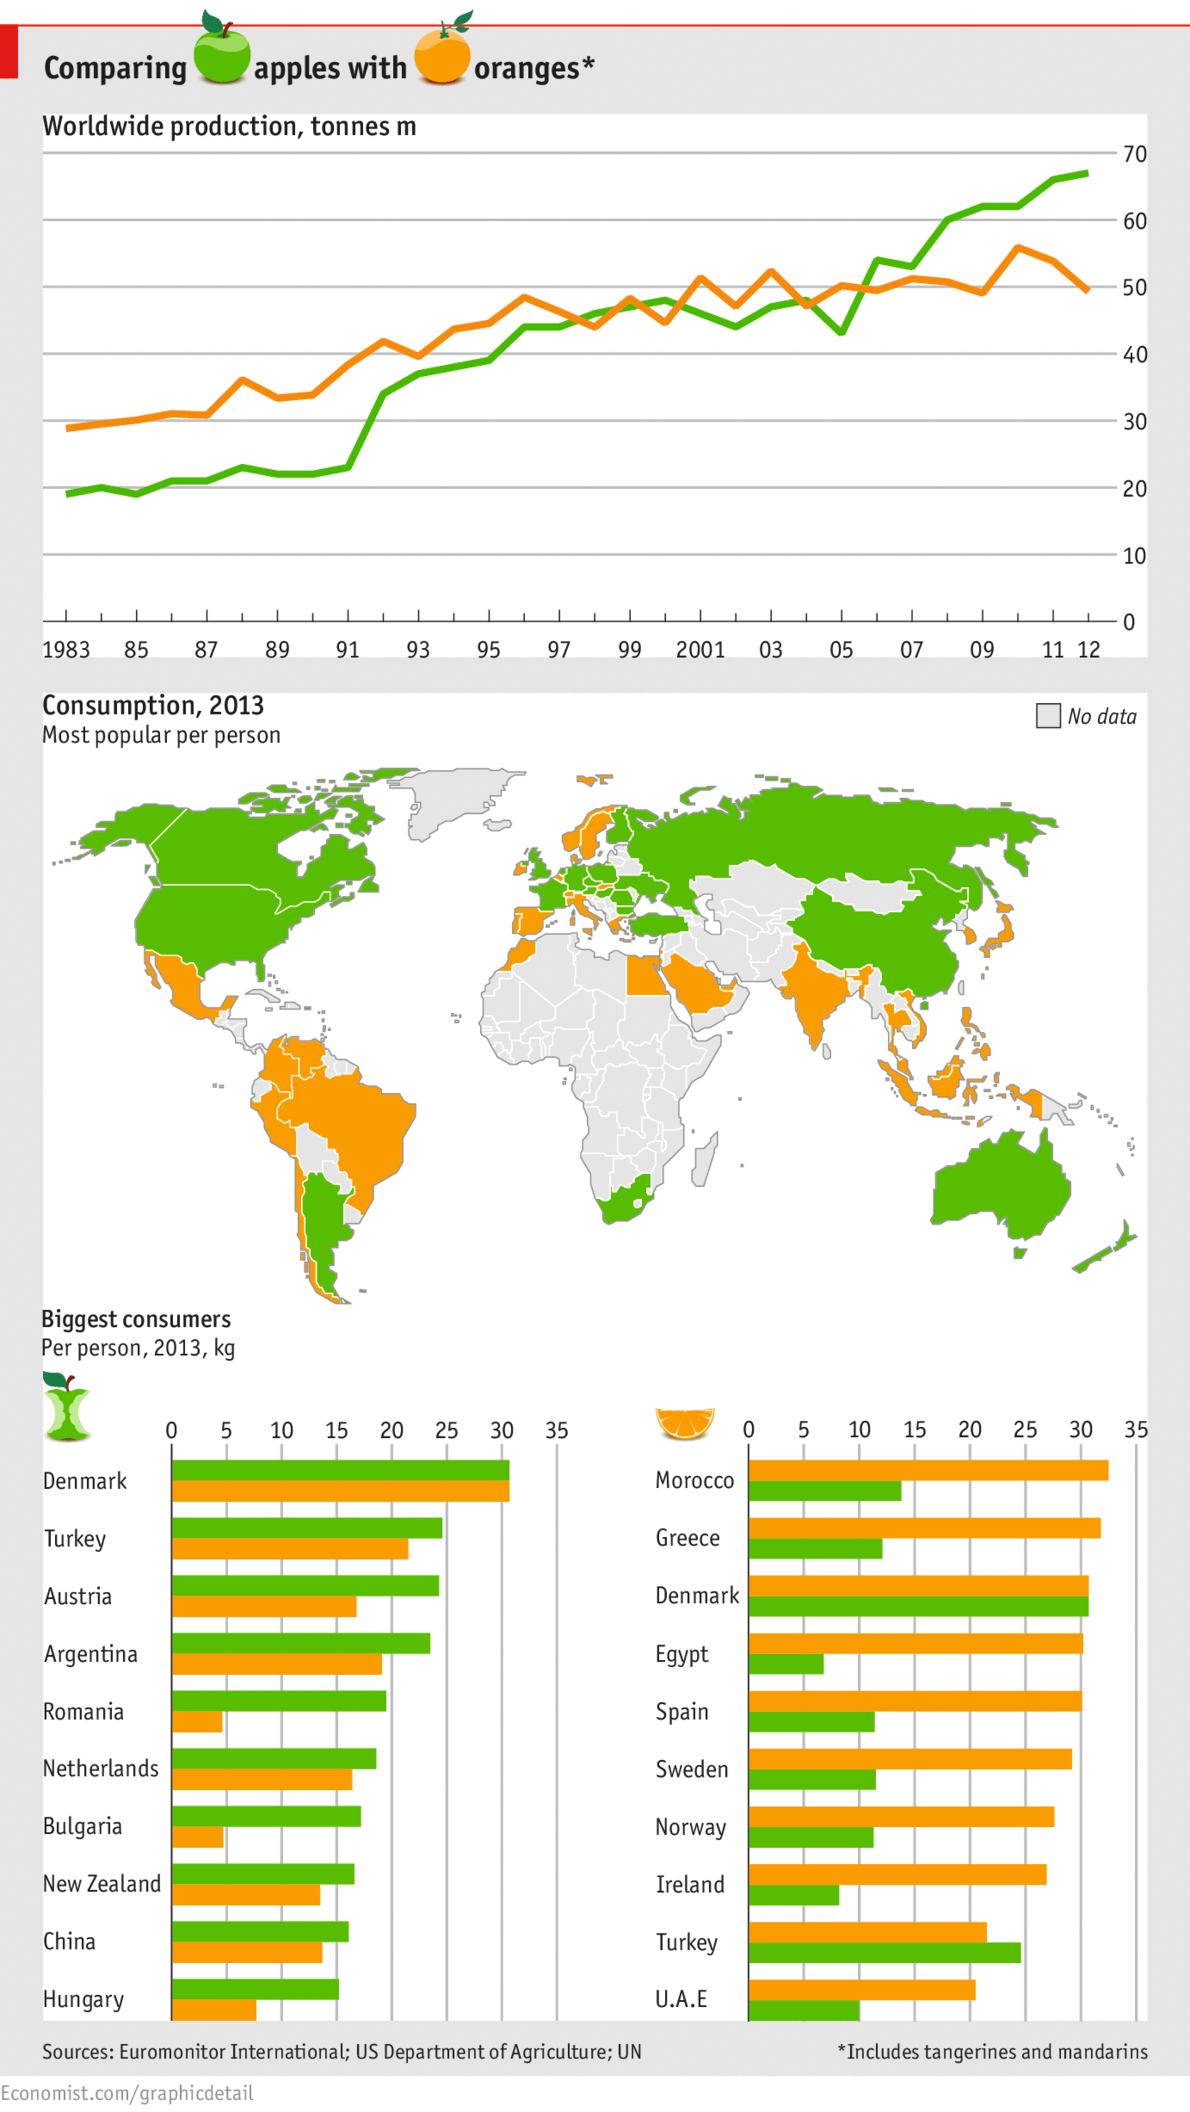
Task: Click the 70 label on the production axis
Action: (1135, 154)
